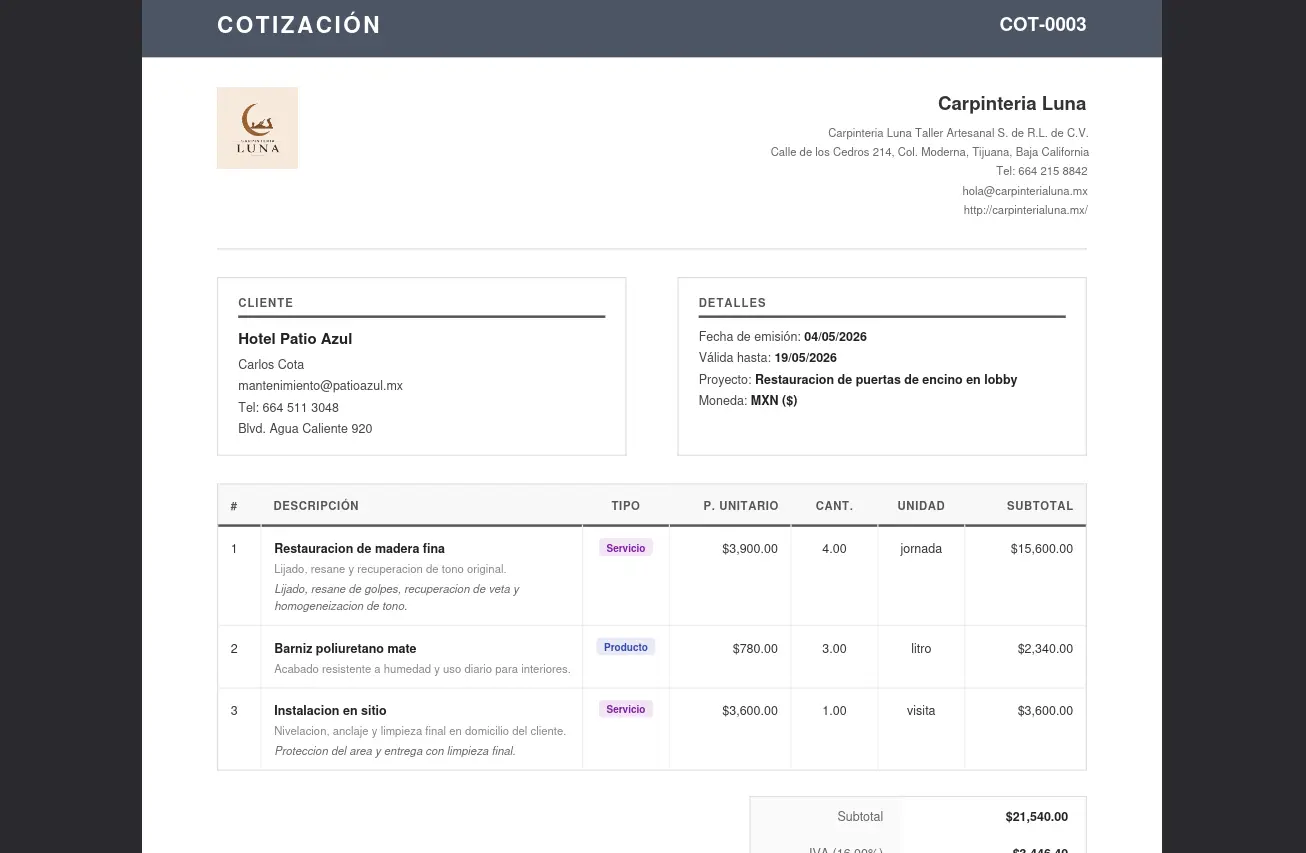Click the CLIENTE section heading
Viewport: 1306px width, 853px height.
coord(266,303)
